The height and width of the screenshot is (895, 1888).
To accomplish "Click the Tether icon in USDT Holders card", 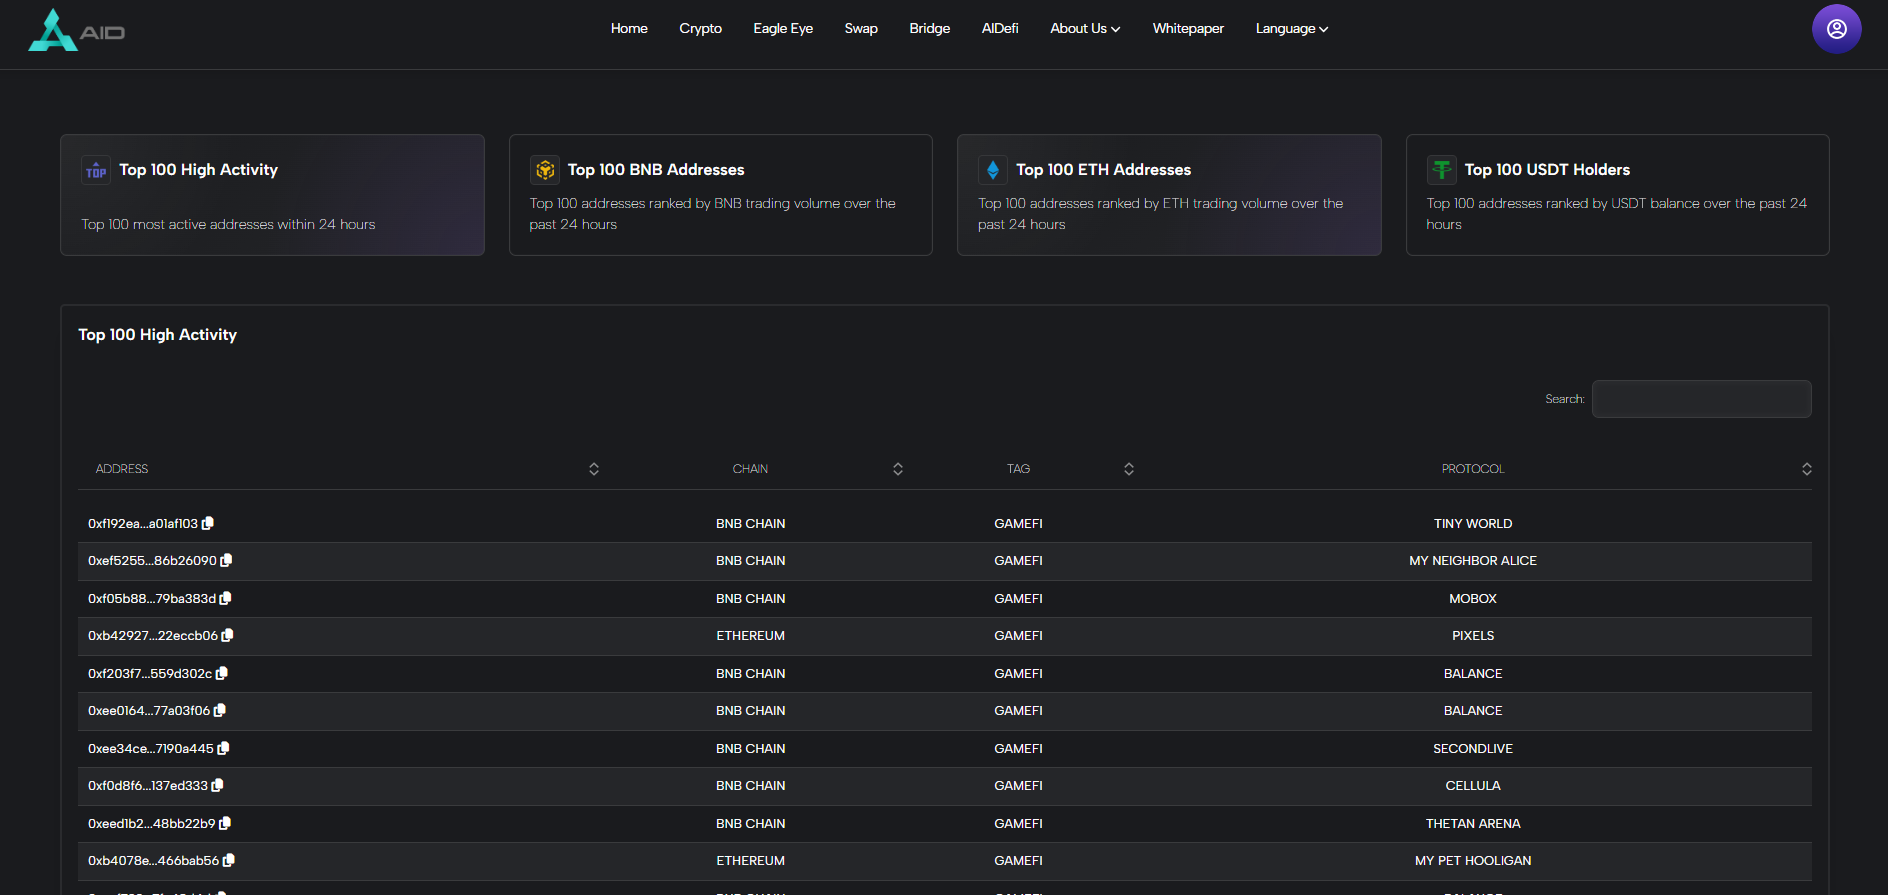I will point(1441,170).
